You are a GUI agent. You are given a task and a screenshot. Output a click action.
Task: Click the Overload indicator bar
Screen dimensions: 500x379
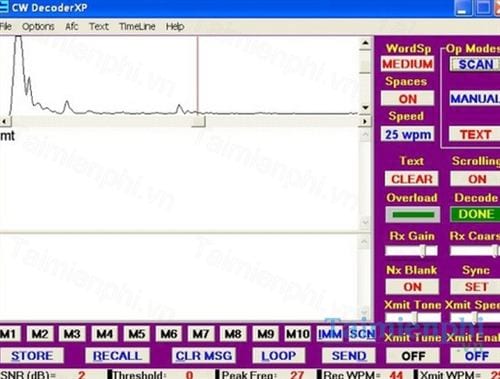coord(413,215)
